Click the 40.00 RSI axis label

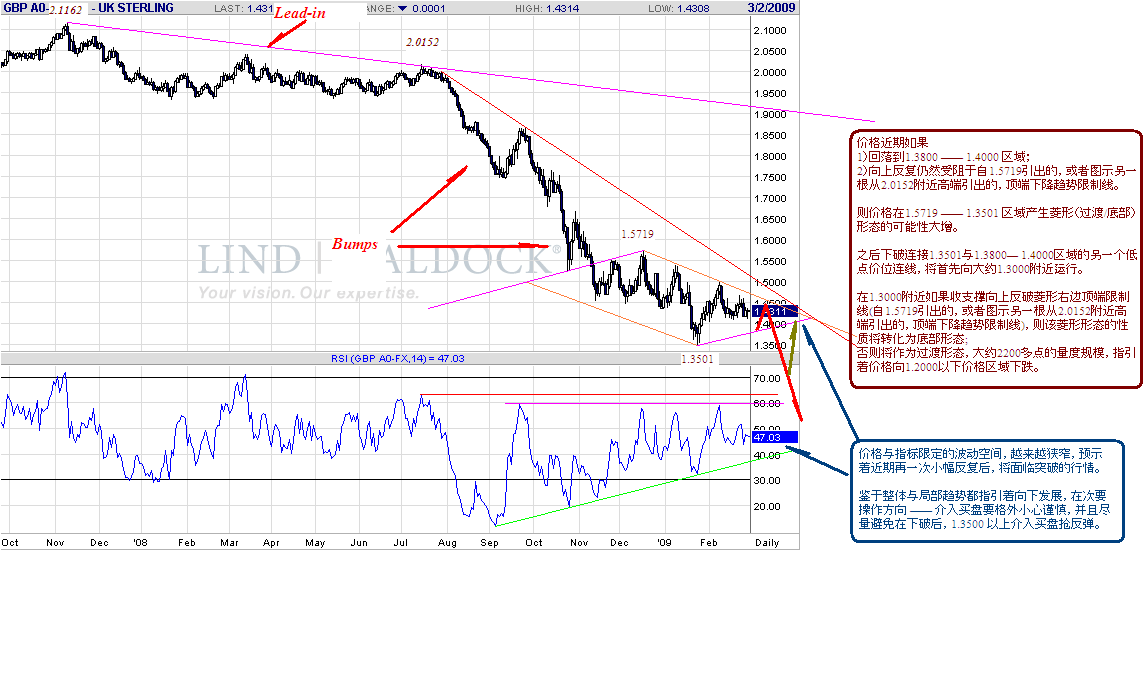[x=767, y=456]
